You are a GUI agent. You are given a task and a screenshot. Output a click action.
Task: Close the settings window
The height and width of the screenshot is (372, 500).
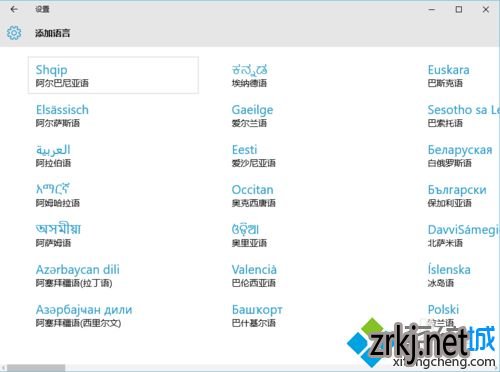486,9
